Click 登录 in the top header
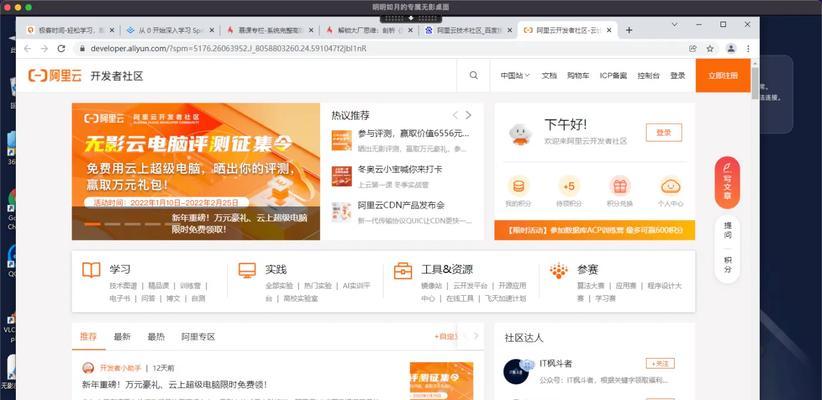 (x=677, y=75)
